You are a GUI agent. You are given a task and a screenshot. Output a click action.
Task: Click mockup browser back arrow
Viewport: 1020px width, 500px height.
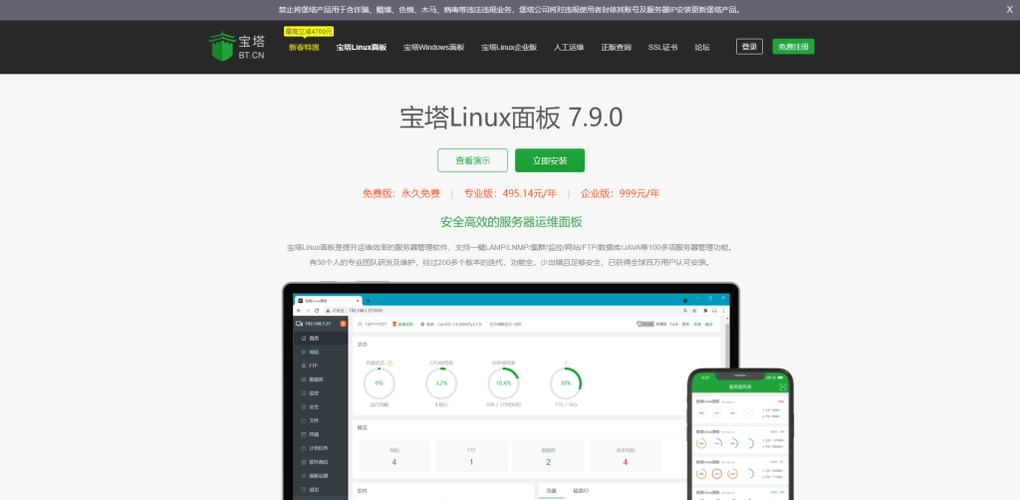click(x=299, y=311)
